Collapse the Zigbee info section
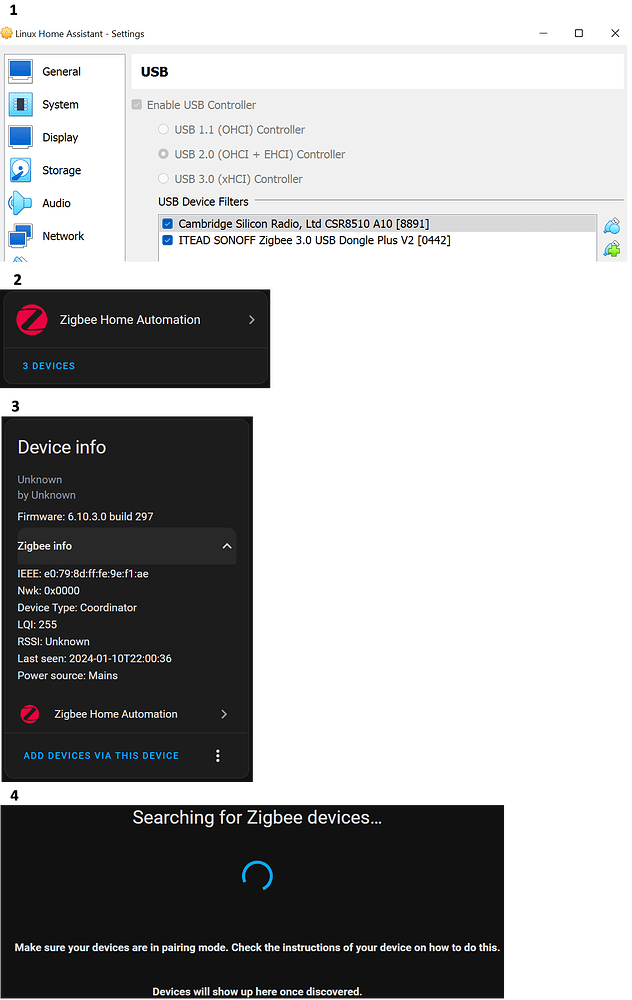Image resolution: width=632 pixels, height=1000 pixels. pos(226,546)
